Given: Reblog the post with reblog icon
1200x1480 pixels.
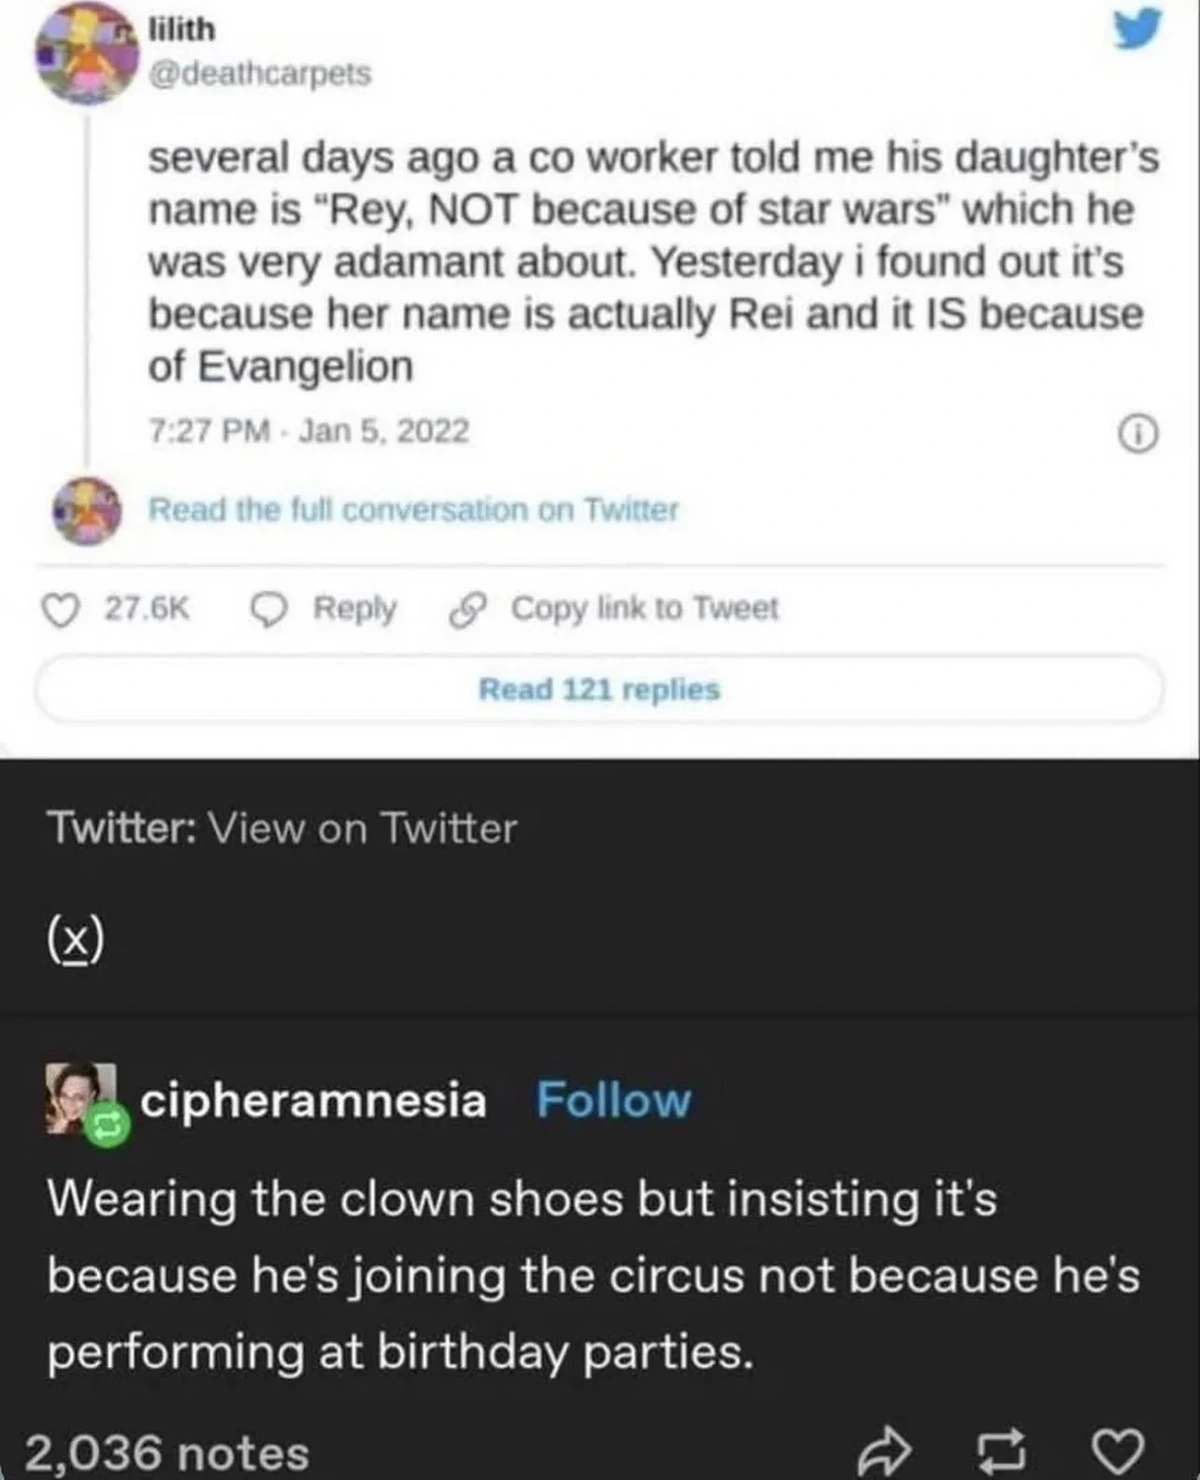Looking at the screenshot, I should [1000, 1451].
